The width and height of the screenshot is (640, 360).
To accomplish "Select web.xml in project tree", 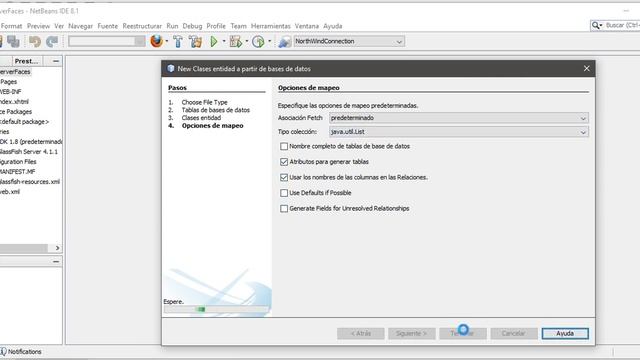I will tap(10, 192).
